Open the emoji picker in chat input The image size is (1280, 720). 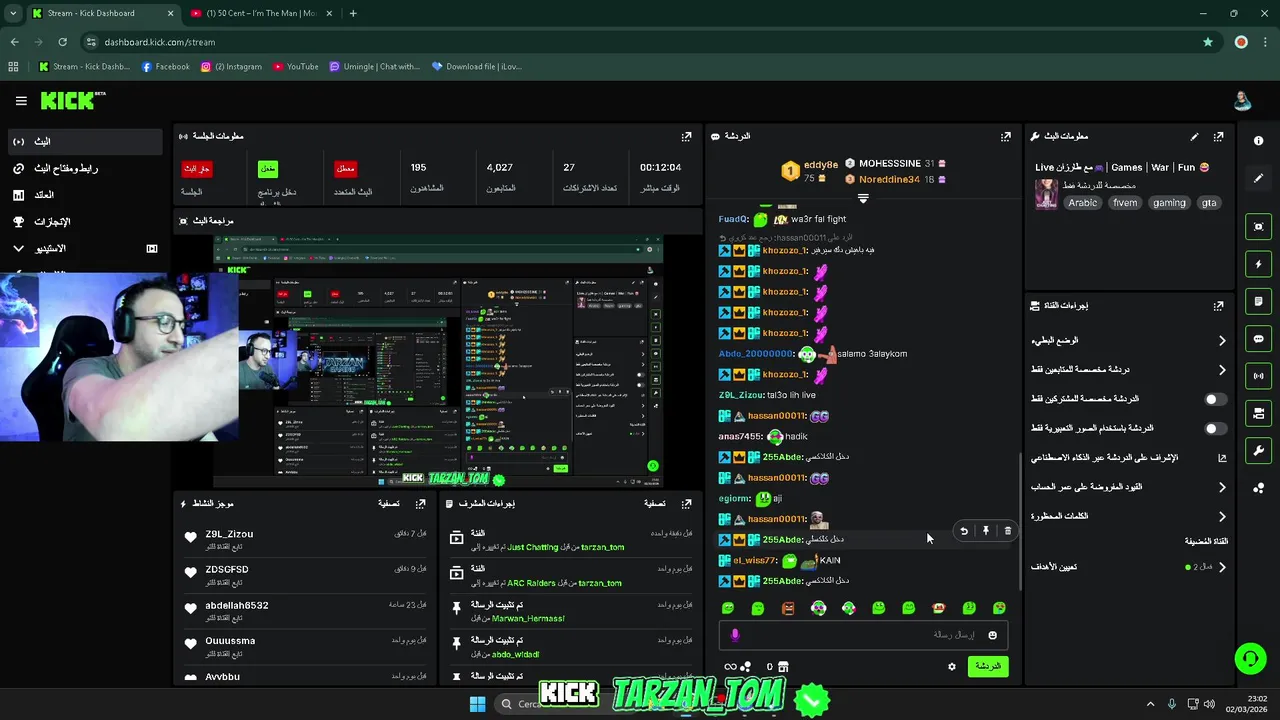992,635
